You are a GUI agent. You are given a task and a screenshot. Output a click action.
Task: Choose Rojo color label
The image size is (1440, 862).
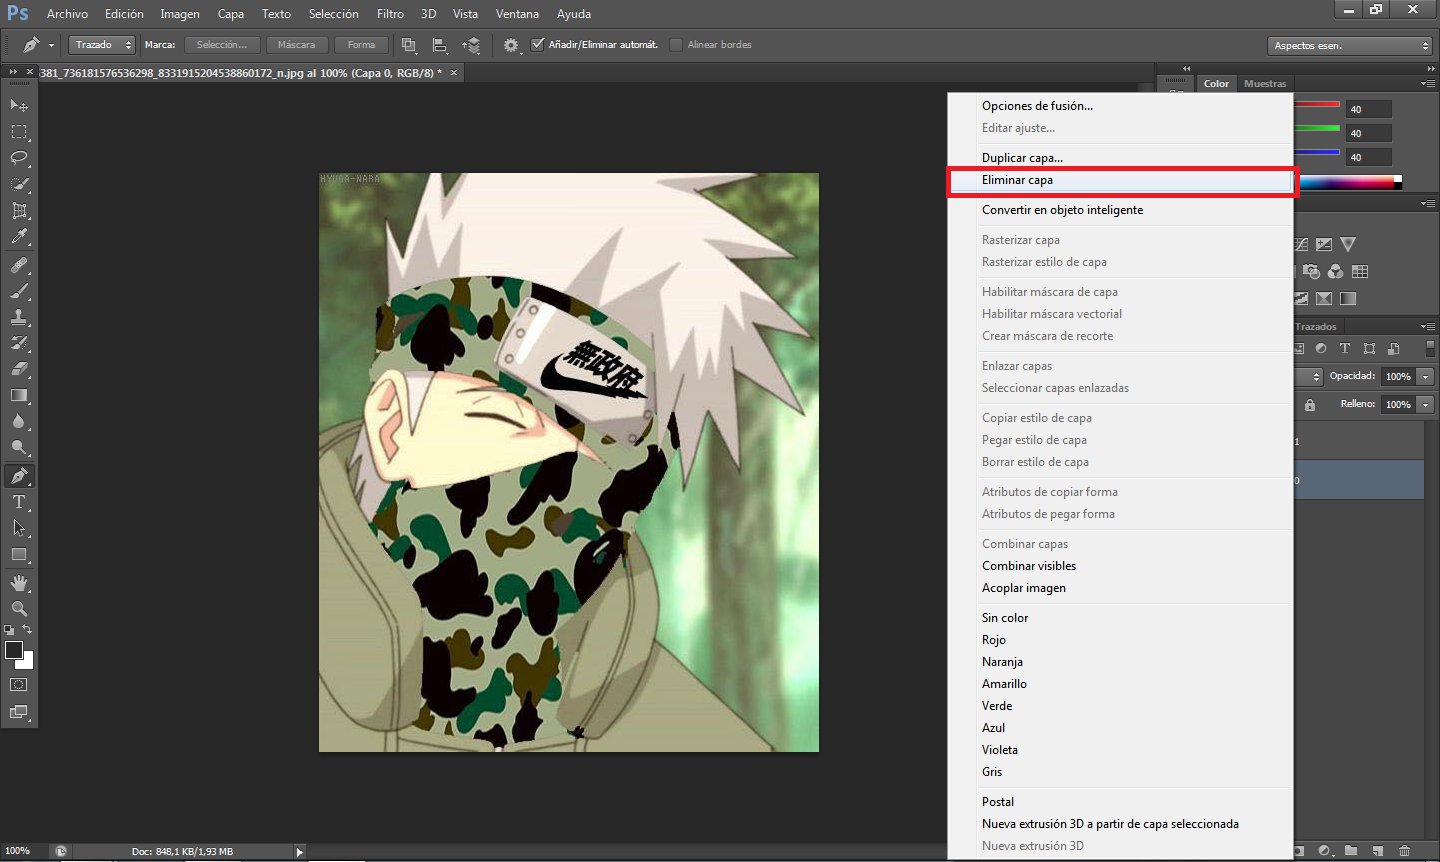(x=1121, y=640)
